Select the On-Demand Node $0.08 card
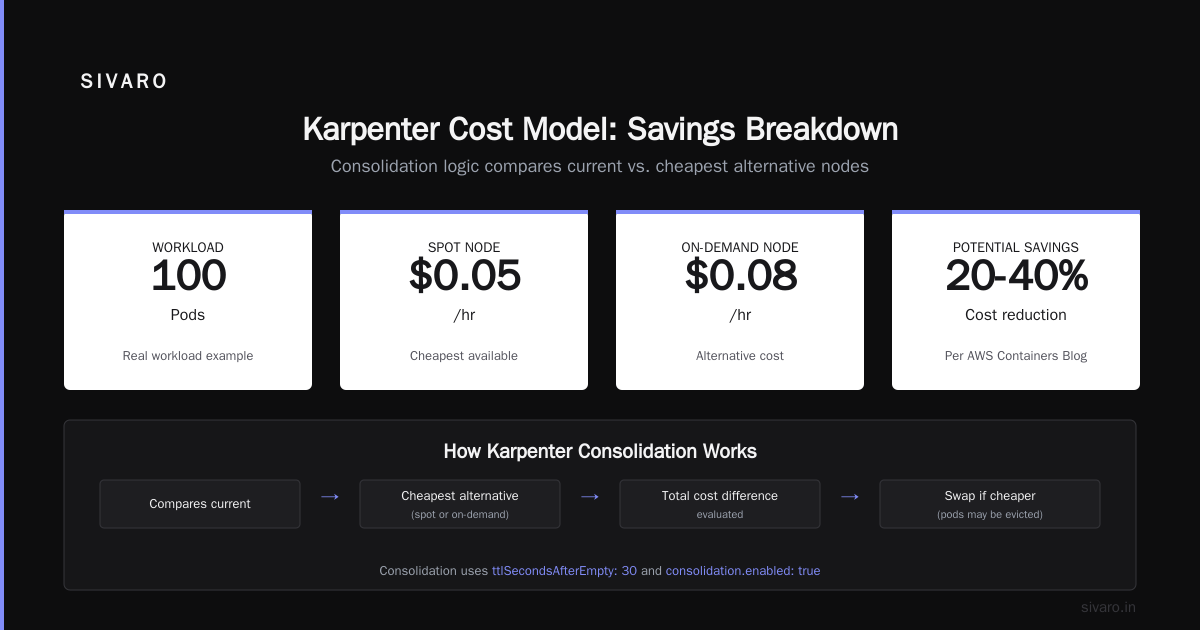This screenshot has width=1200, height=630. pyautogui.click(x=740, y=300)
